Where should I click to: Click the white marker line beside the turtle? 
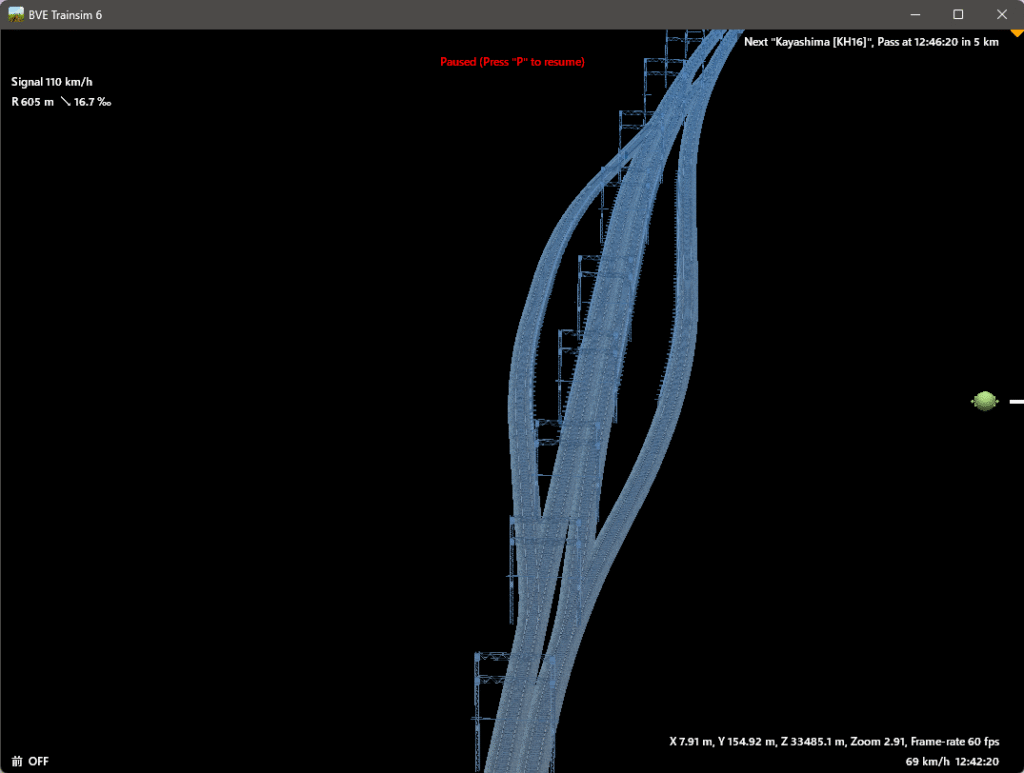[1016, 401]
